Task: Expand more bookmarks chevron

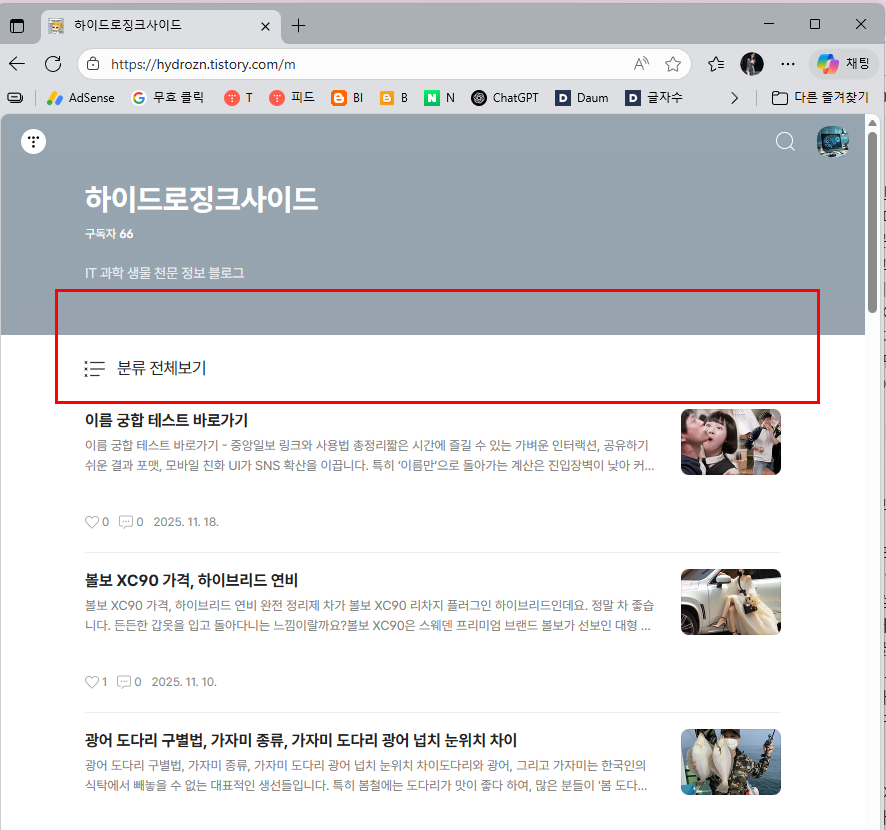Action: click(734, 98)
